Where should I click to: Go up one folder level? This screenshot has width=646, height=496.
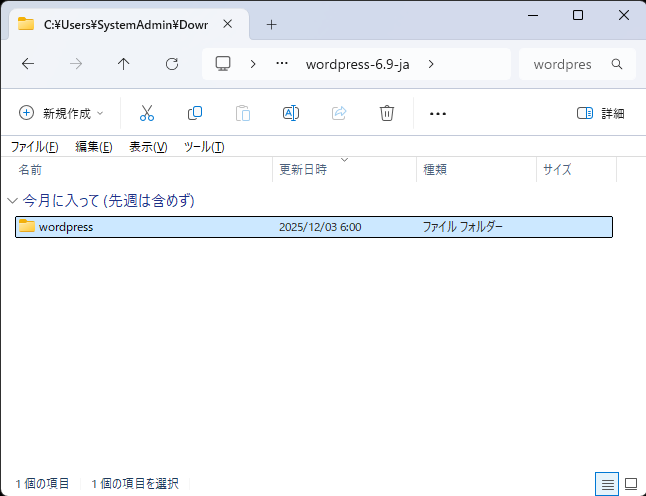pos(124,64)
